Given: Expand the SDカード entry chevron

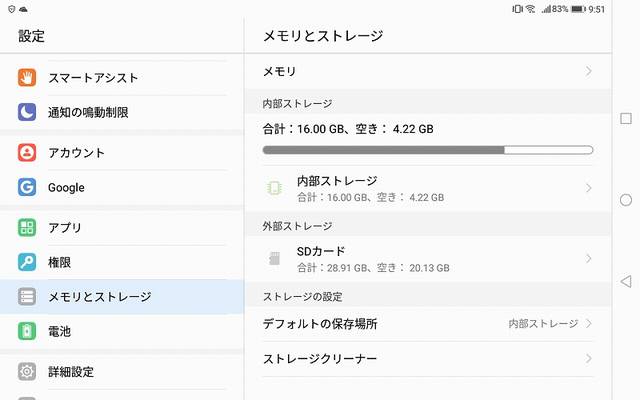Looking at the screenshot, I should (x=588, y=259).
